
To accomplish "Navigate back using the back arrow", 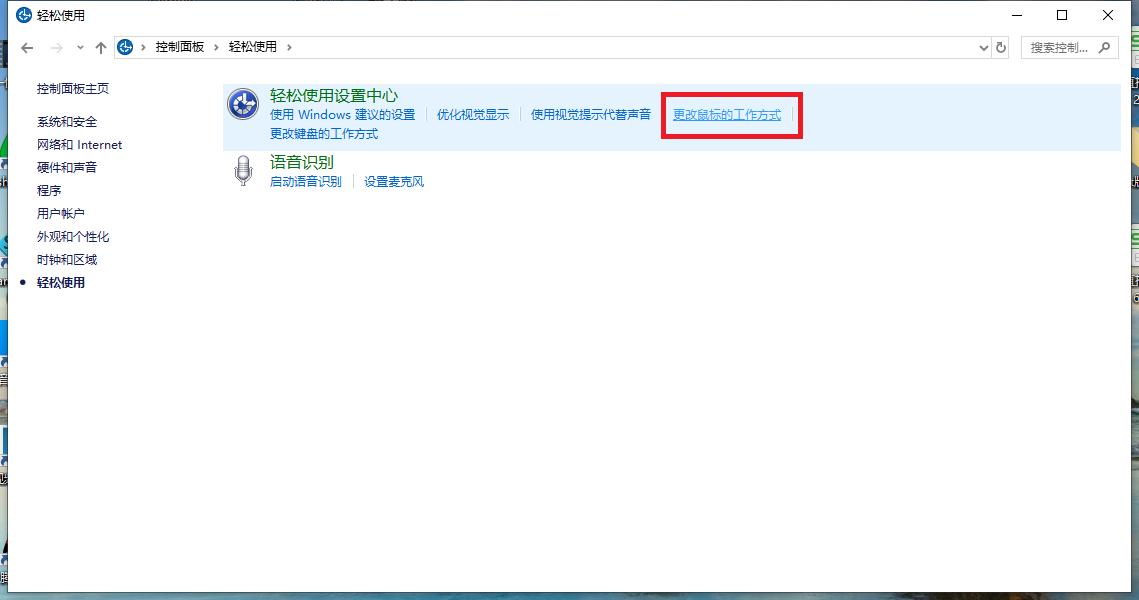I will pos(26,47).
